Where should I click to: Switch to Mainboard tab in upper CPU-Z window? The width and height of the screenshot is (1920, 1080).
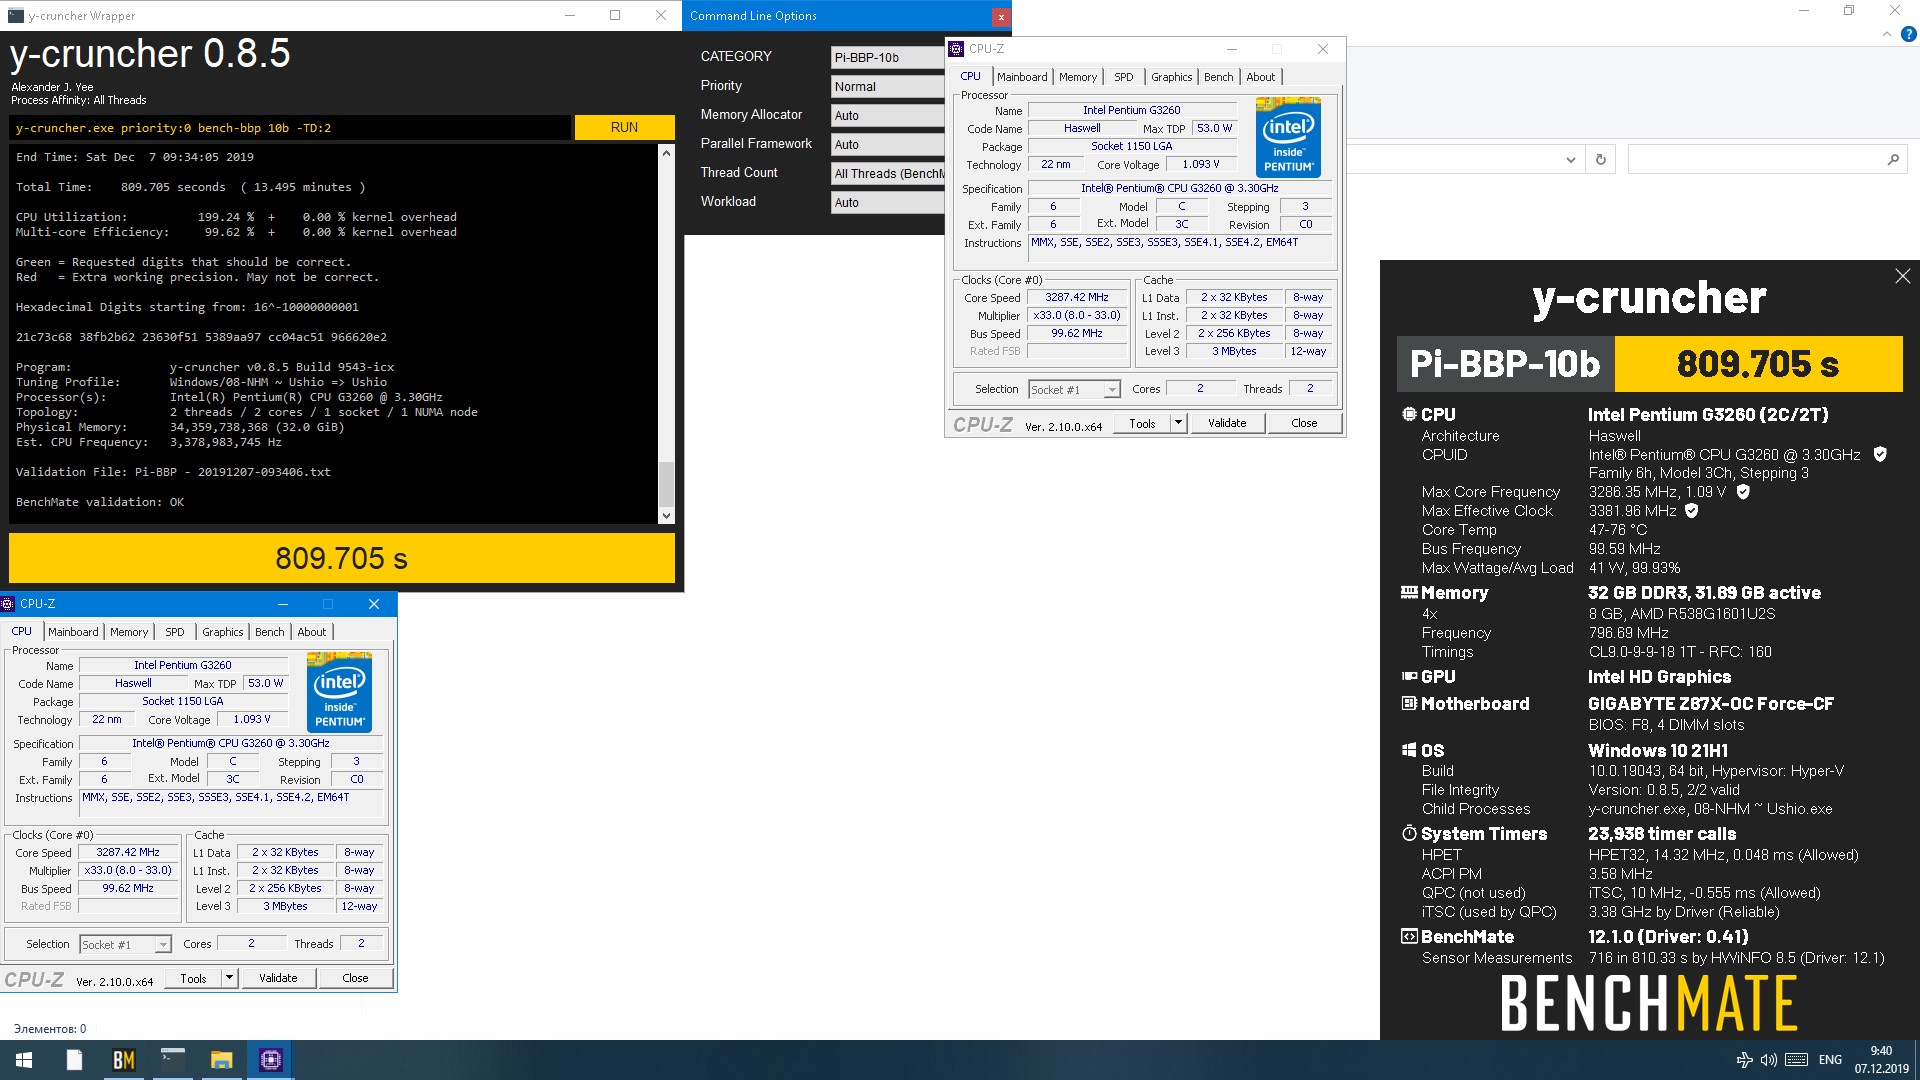pos(1022,77)
